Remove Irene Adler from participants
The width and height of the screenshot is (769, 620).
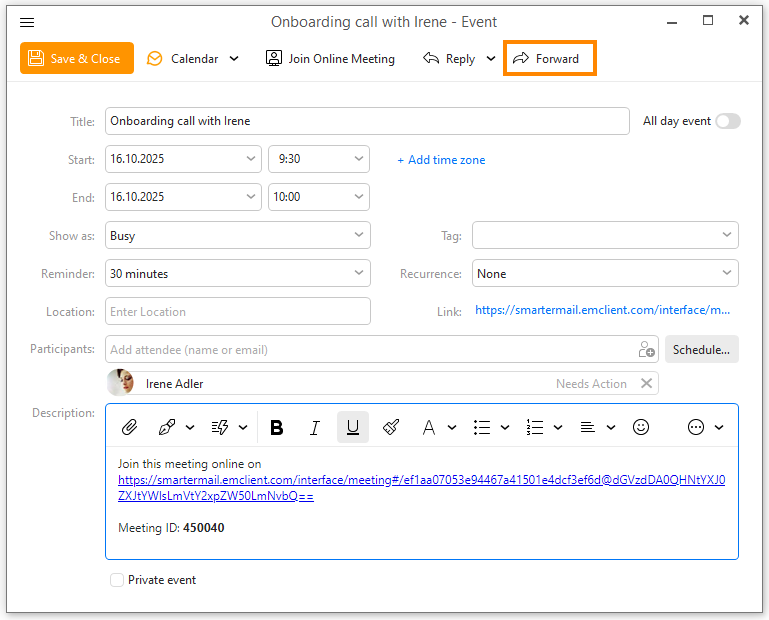(x=646, y=384)
